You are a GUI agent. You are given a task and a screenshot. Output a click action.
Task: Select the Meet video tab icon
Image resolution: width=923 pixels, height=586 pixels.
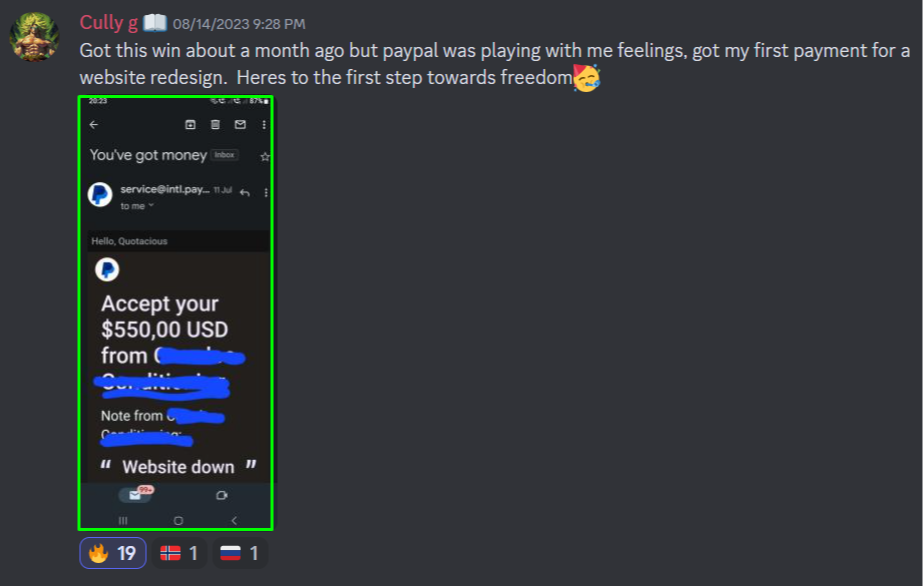click(x=221, y=495)
